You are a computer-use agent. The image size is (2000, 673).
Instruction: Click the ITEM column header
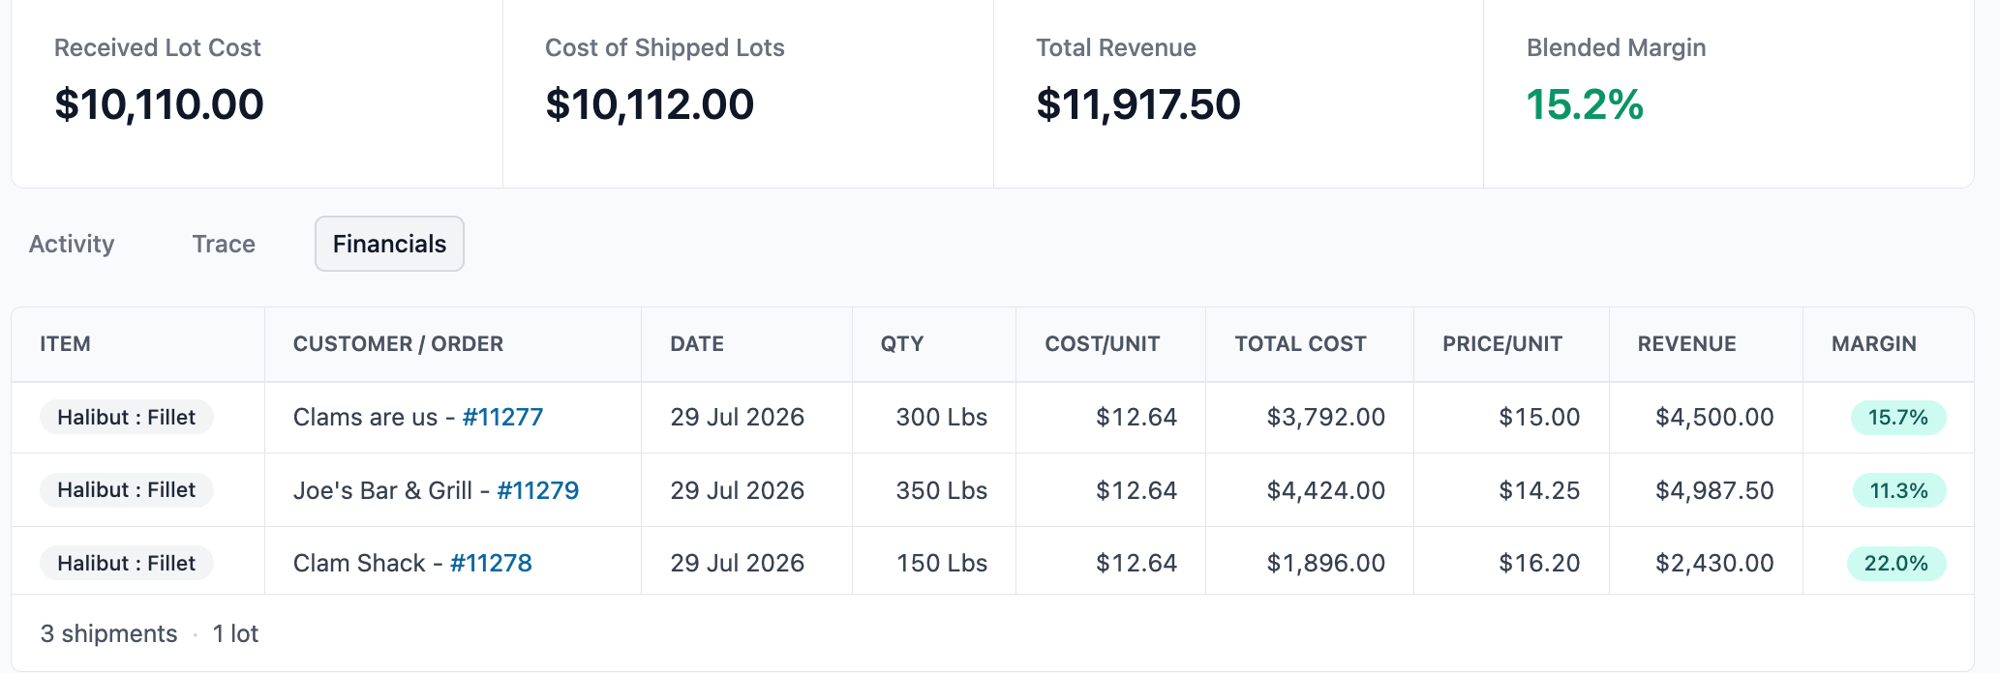(65, 344)
